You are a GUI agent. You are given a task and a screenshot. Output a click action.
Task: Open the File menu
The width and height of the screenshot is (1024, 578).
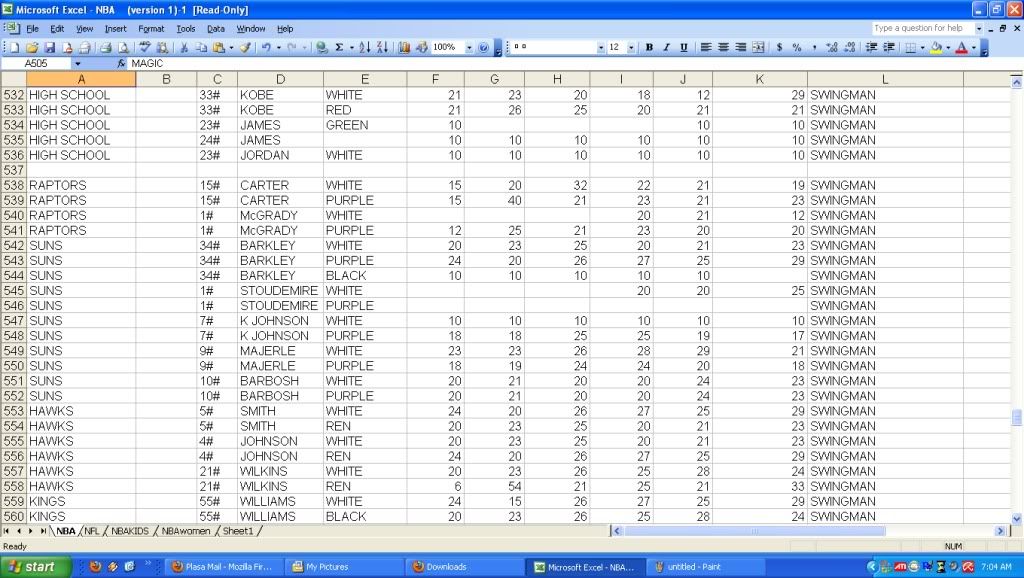click(x=33, y=29)
